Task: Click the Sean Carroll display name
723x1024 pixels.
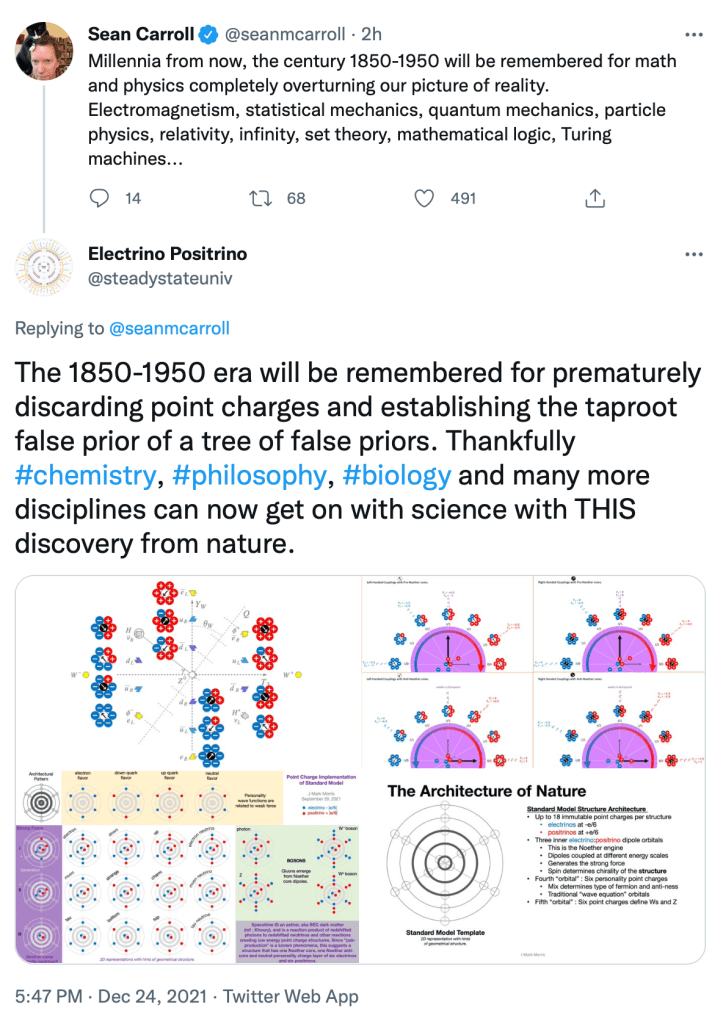Action: (140, 35)
